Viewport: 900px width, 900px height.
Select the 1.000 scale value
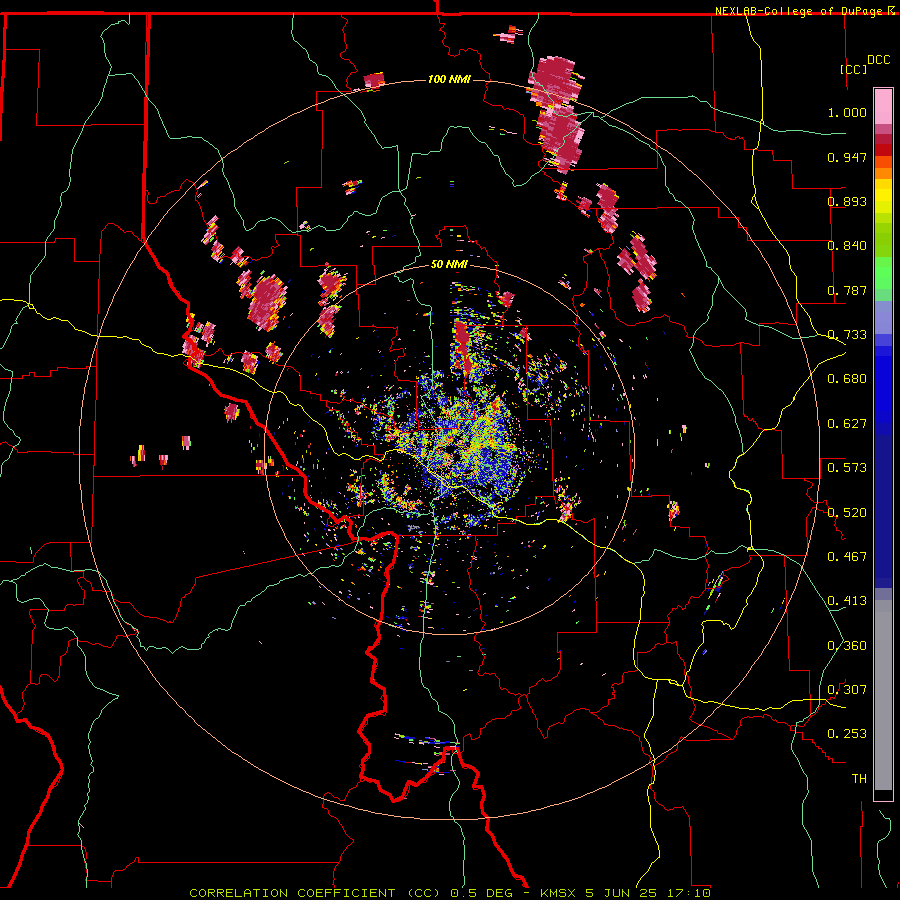(x=847, y=112)
